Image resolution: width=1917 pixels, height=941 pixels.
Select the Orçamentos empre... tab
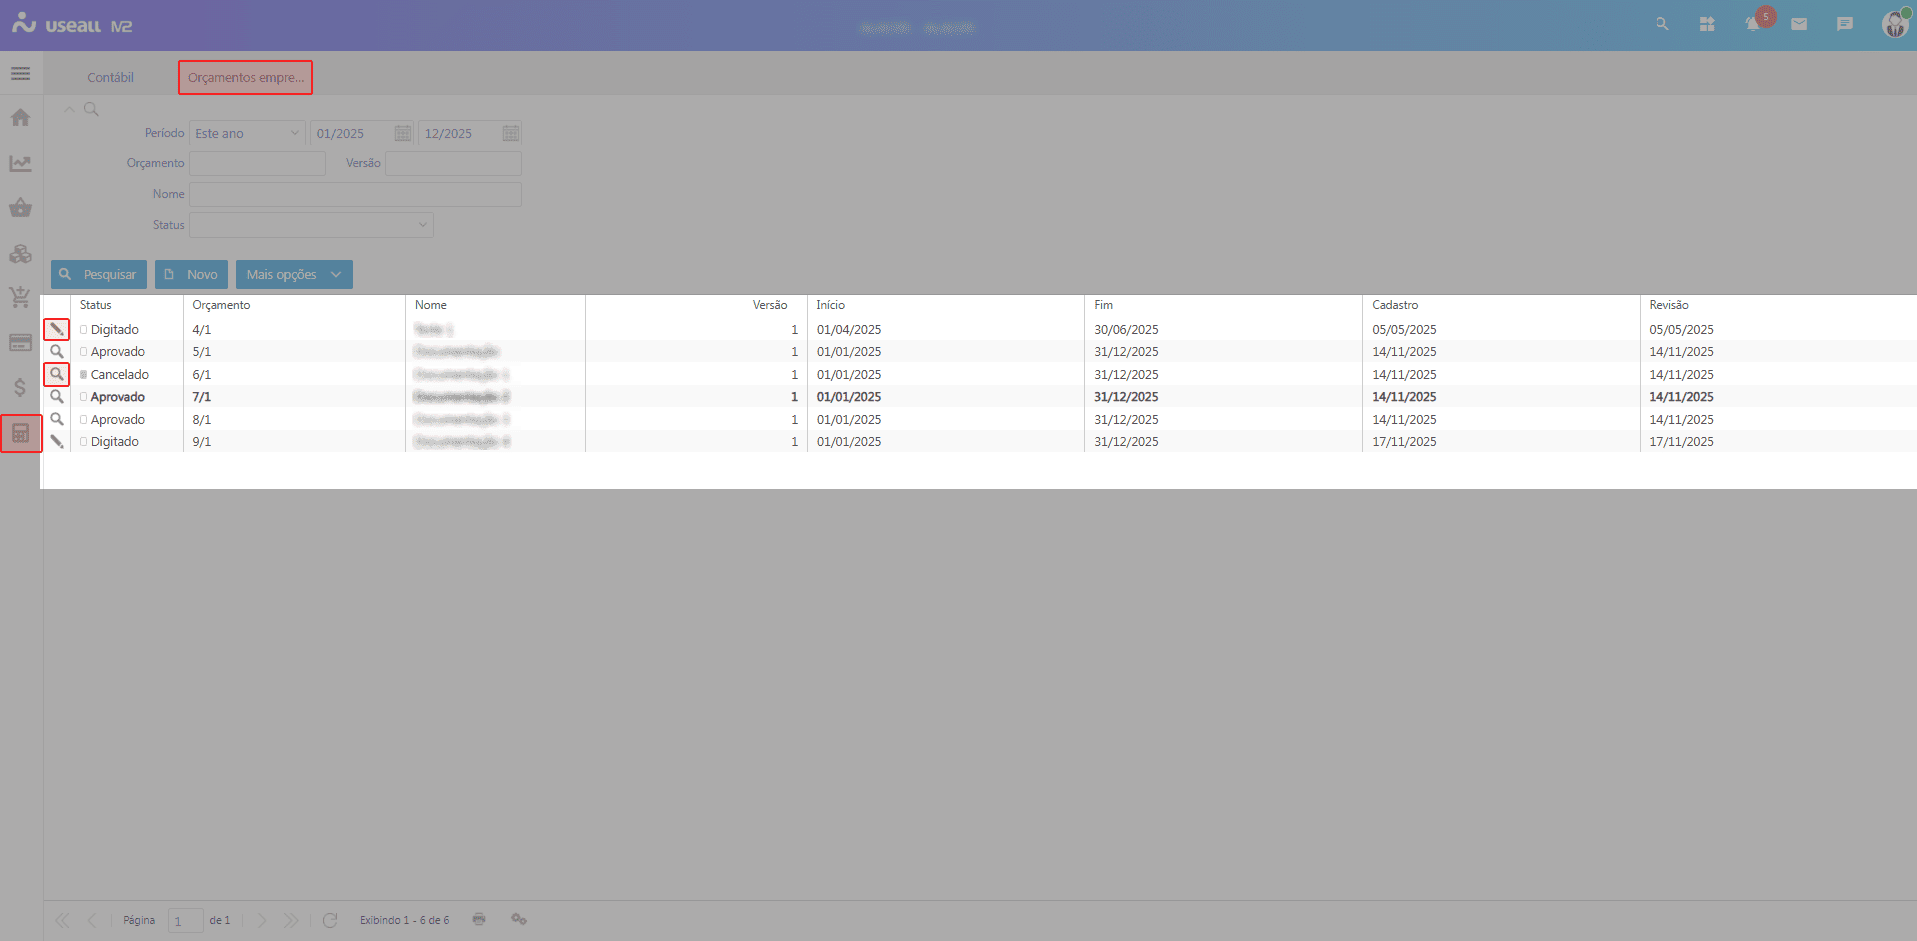point(245,77)
